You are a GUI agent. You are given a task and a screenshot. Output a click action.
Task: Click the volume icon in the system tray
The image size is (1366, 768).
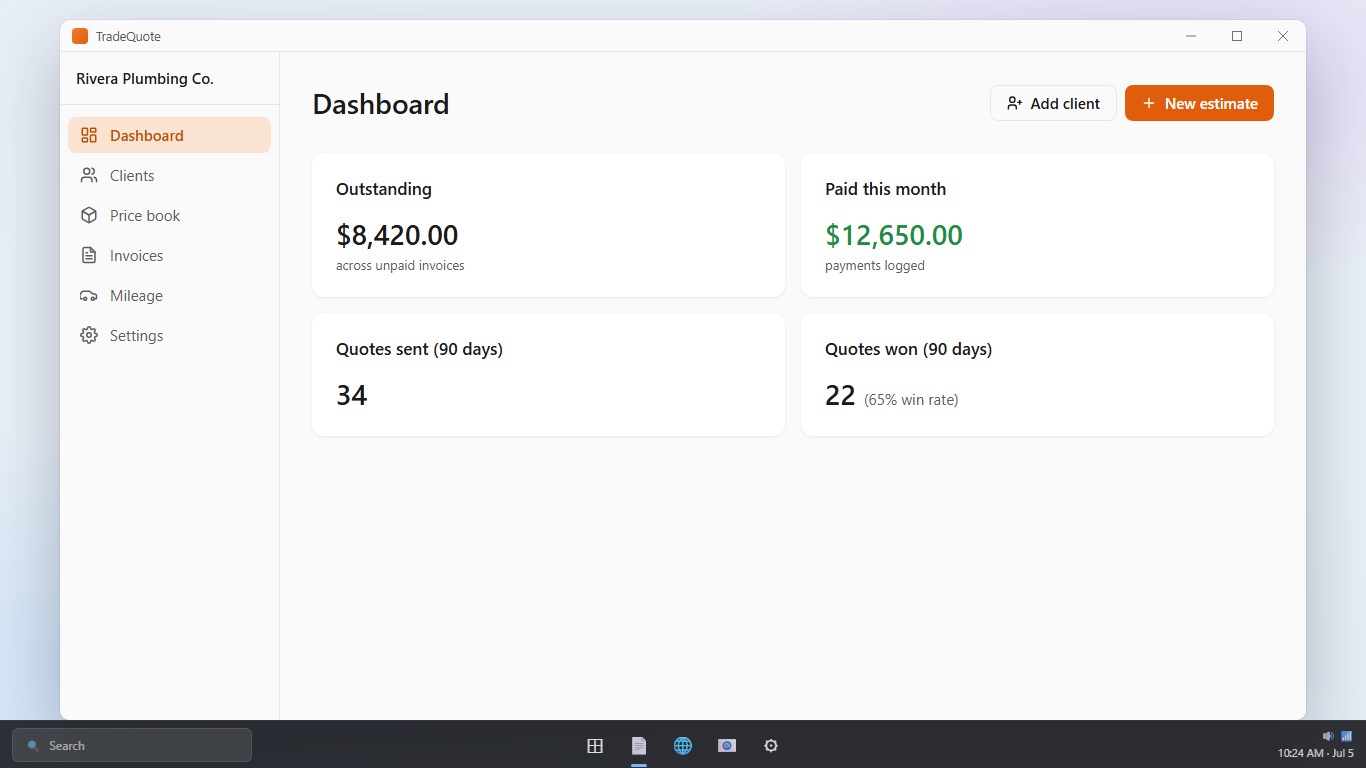pos(1328,735)
